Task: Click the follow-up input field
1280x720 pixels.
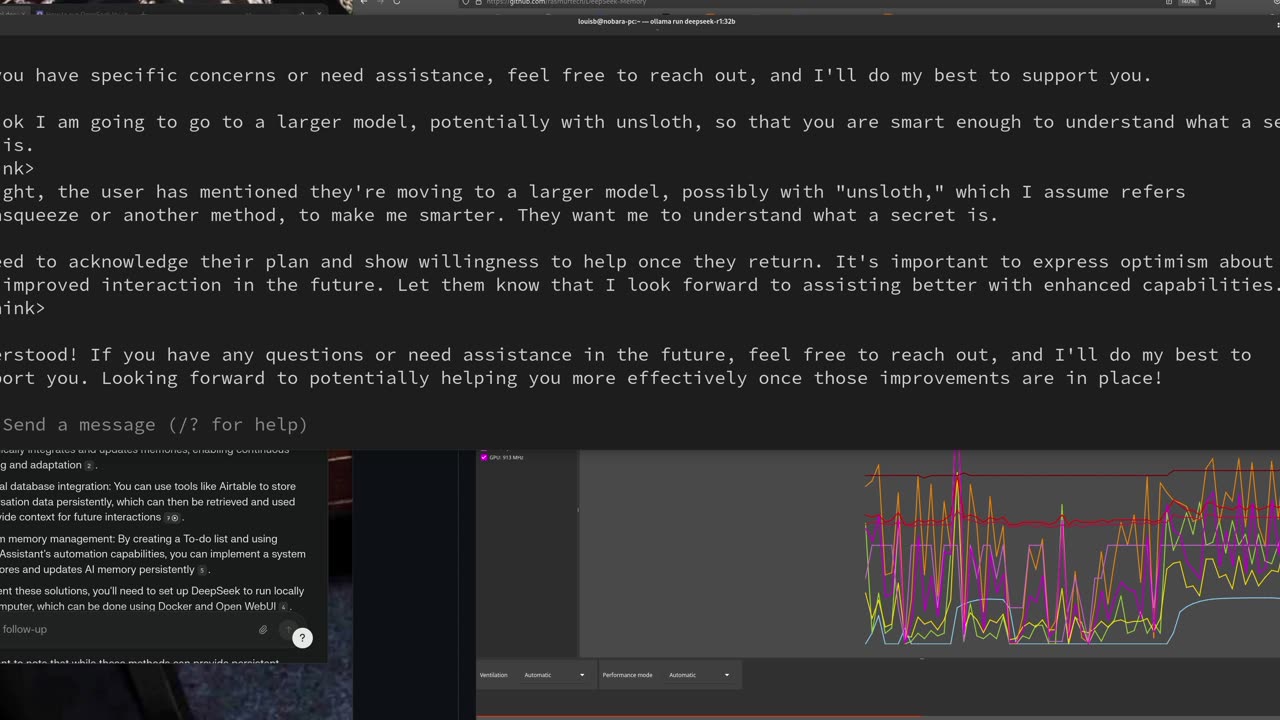Action: [x=125, y=629]
